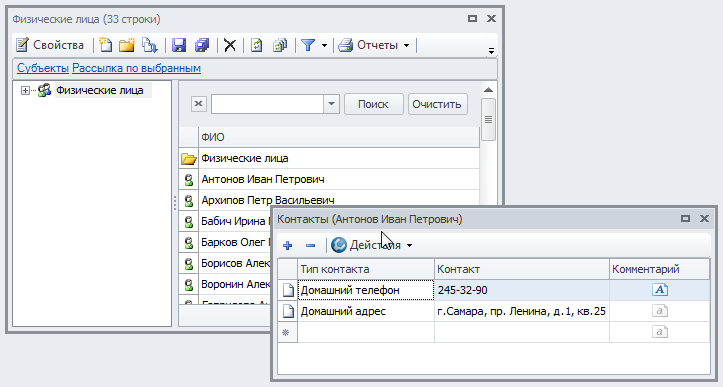Click the copy record icon
Screen dimensions: 723x387
[149, 45]
